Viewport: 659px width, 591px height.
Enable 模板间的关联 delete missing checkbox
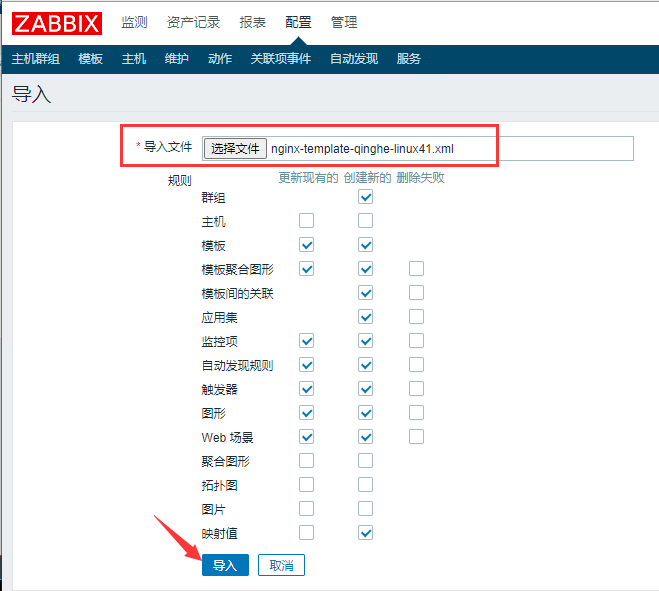pyautogui.click(x=416, y=293)
